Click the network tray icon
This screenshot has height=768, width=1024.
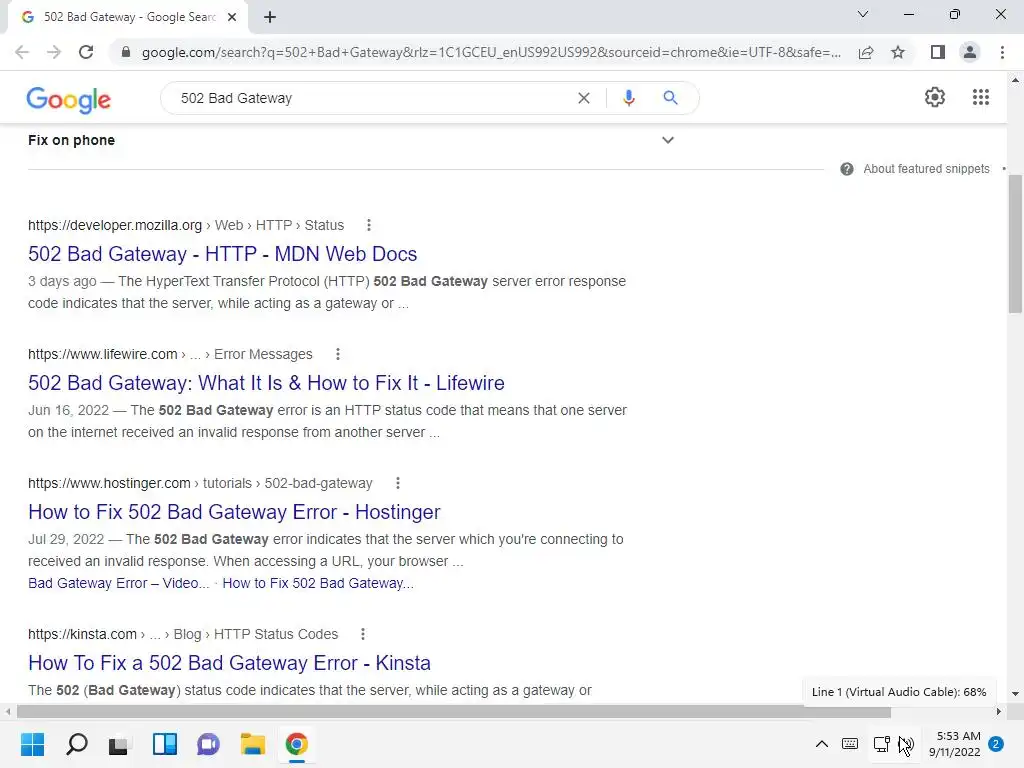(882, 744)
